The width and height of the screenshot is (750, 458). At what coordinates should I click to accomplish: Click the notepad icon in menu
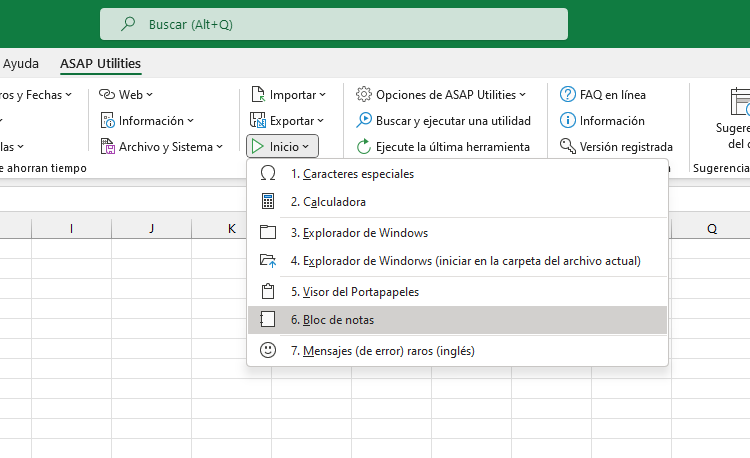click(x=268, y=320)
